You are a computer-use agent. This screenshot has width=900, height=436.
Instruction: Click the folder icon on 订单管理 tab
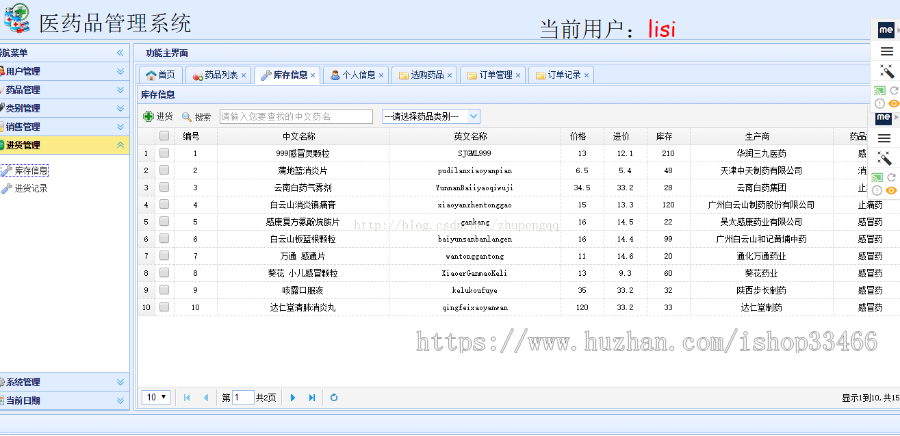click(x=472, y=75)
